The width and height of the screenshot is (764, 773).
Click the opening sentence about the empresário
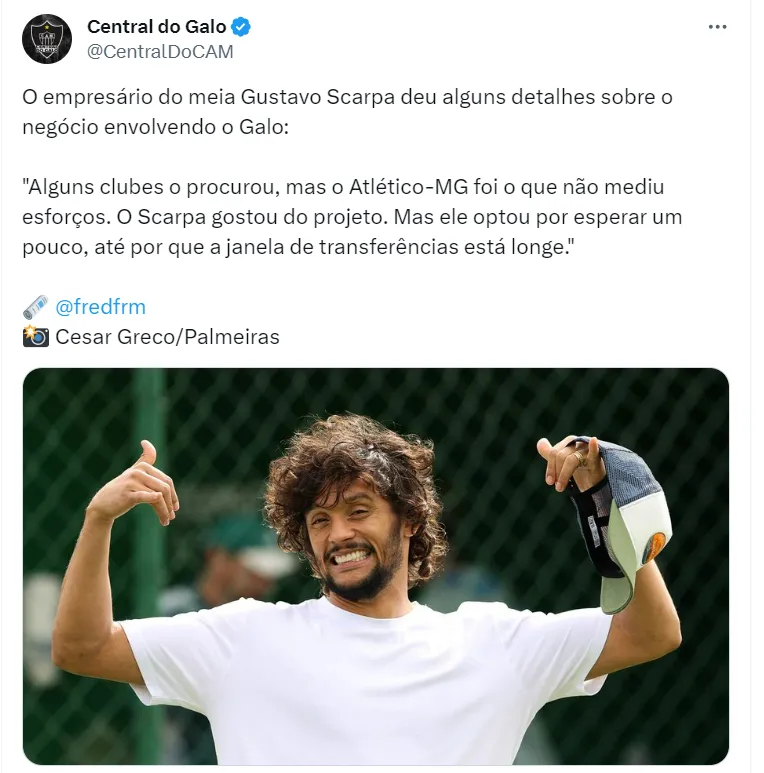click(347, 112)
